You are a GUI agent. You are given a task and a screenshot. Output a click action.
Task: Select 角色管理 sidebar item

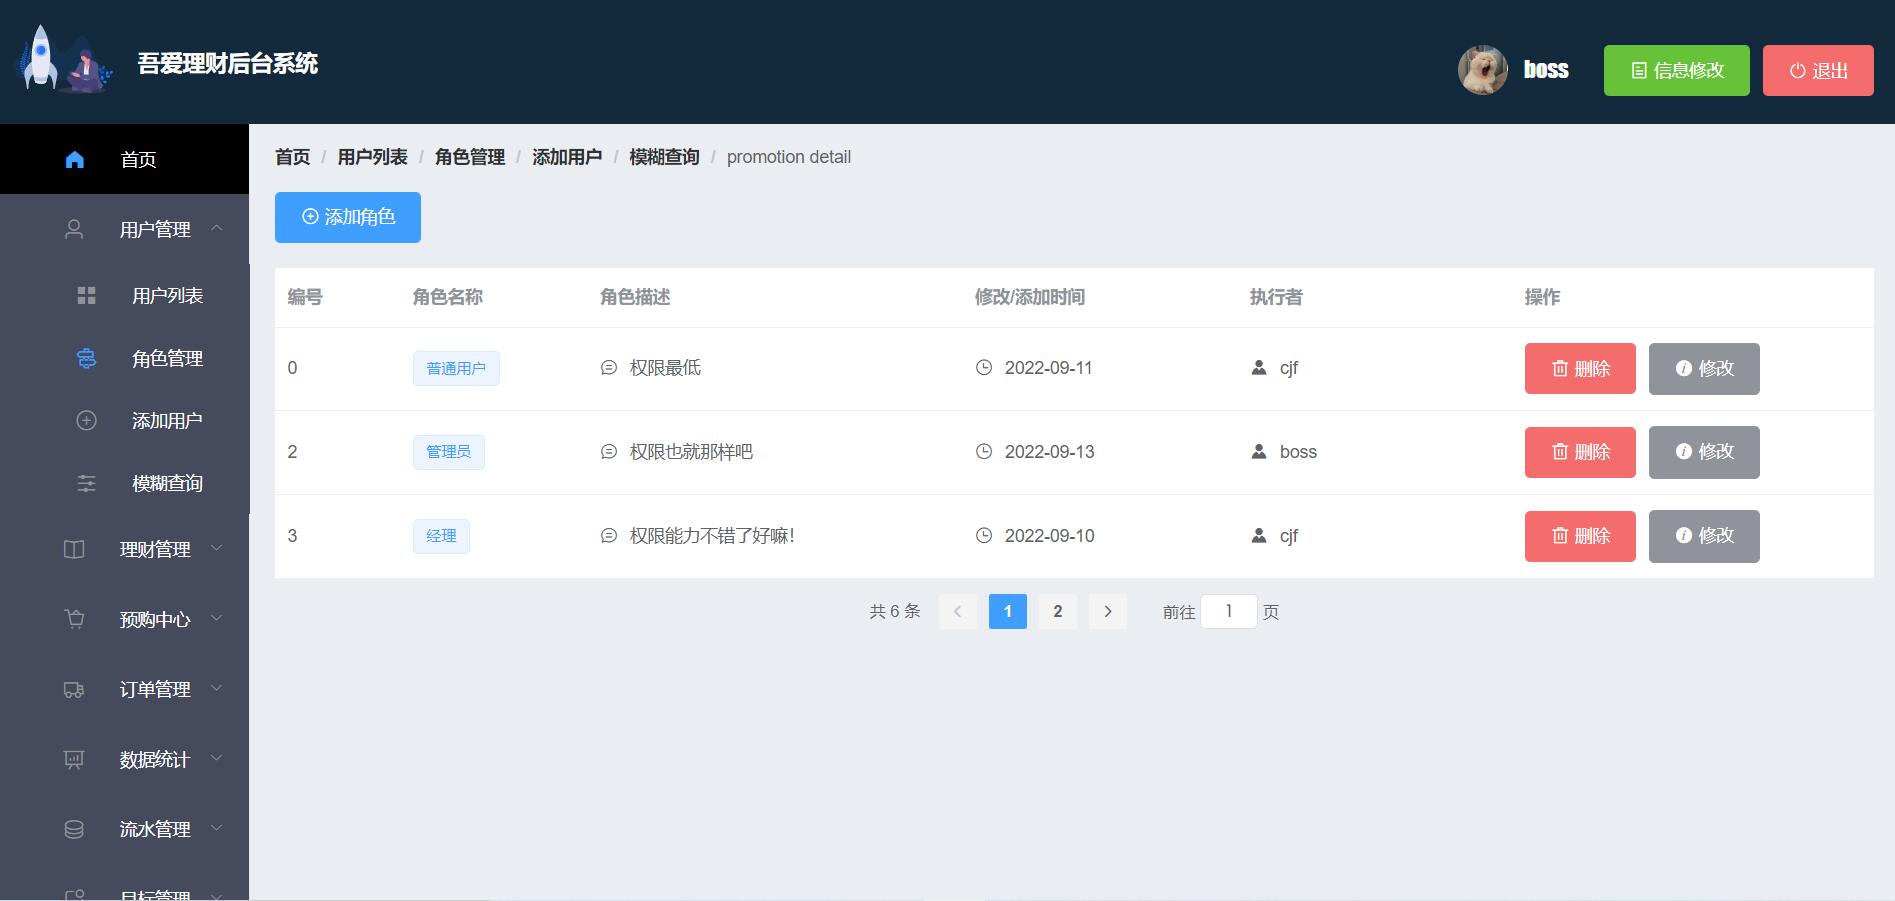(x=124, y=358)
